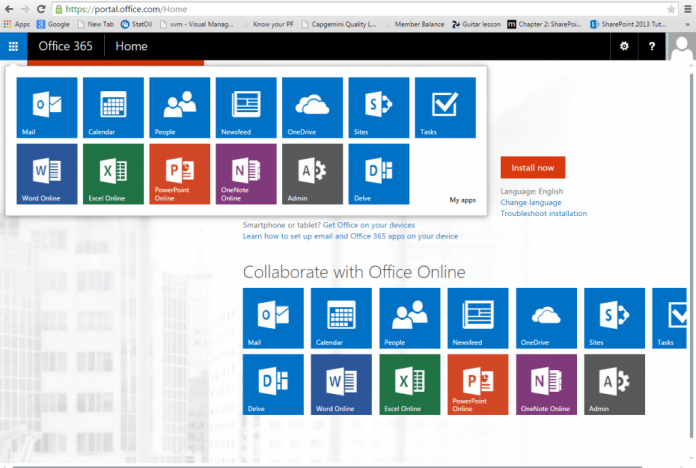Click Sites tile under Collaborate with Office Online

click(x=614, y=318)
